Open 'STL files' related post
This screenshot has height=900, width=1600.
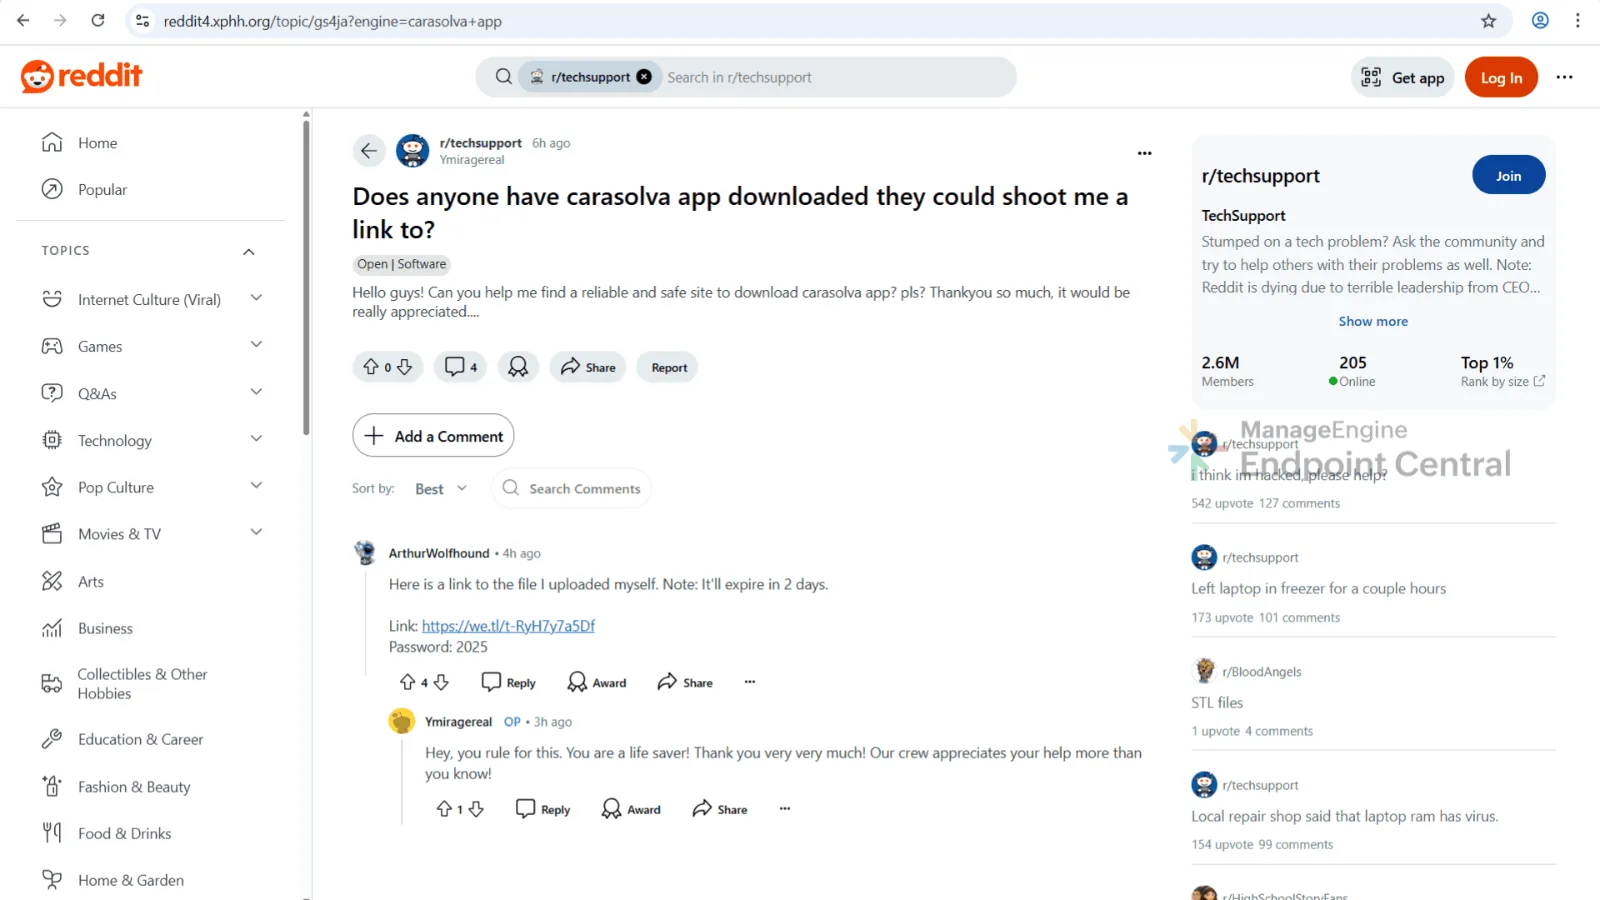(x=1217, y=703)
